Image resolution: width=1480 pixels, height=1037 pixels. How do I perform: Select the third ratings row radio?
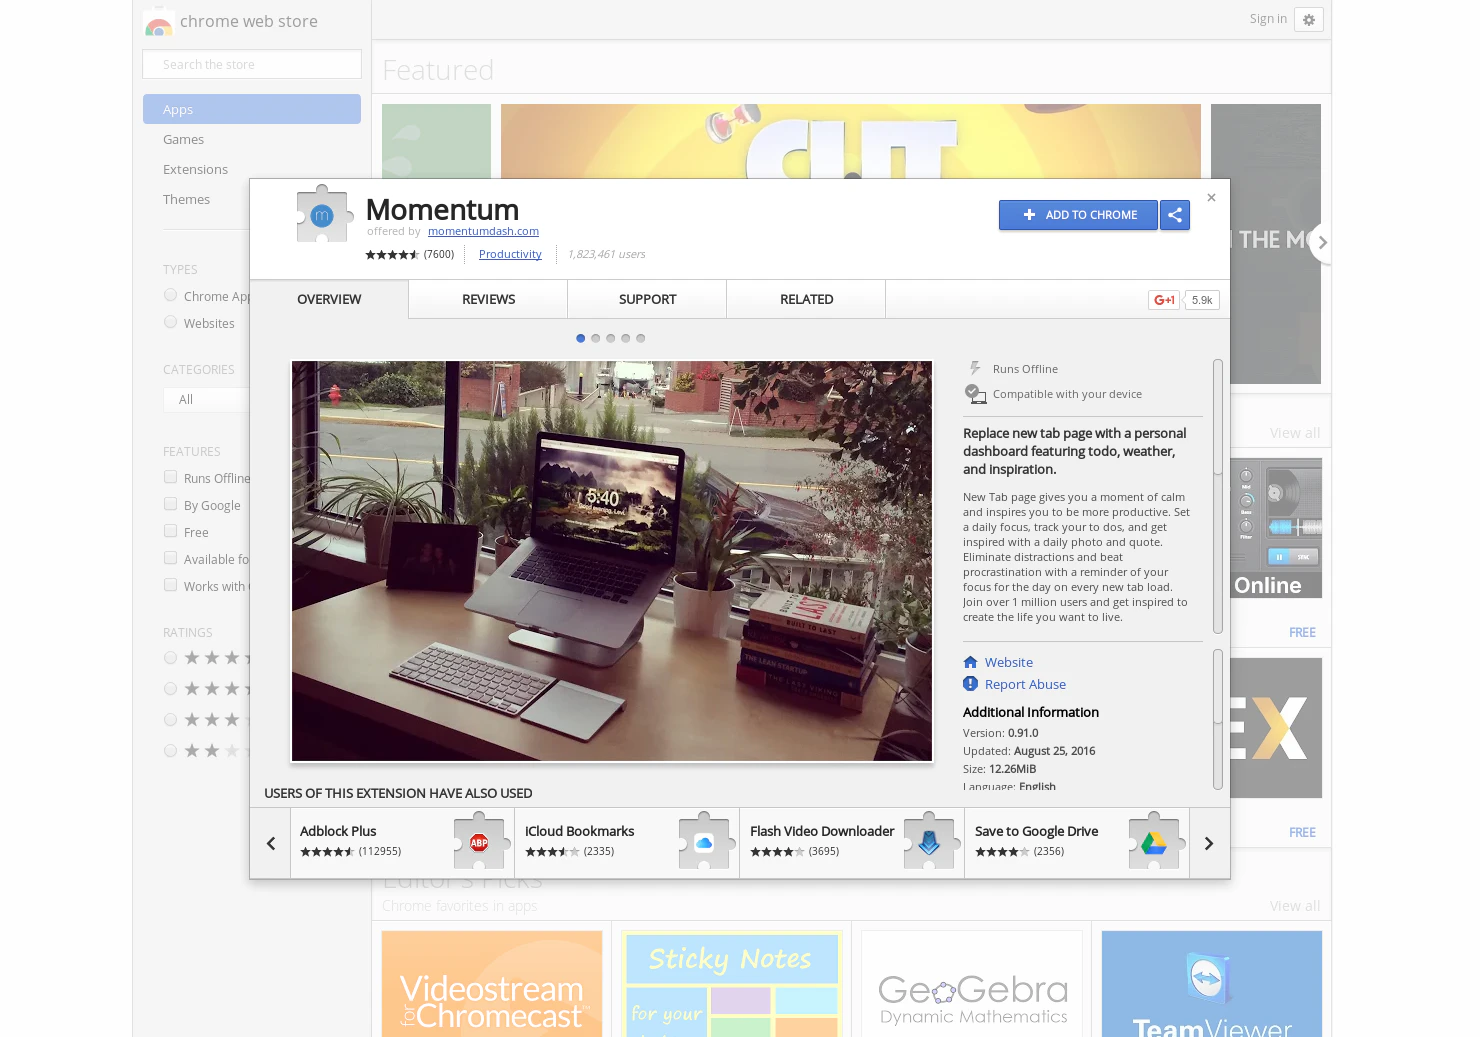[170, 720]
